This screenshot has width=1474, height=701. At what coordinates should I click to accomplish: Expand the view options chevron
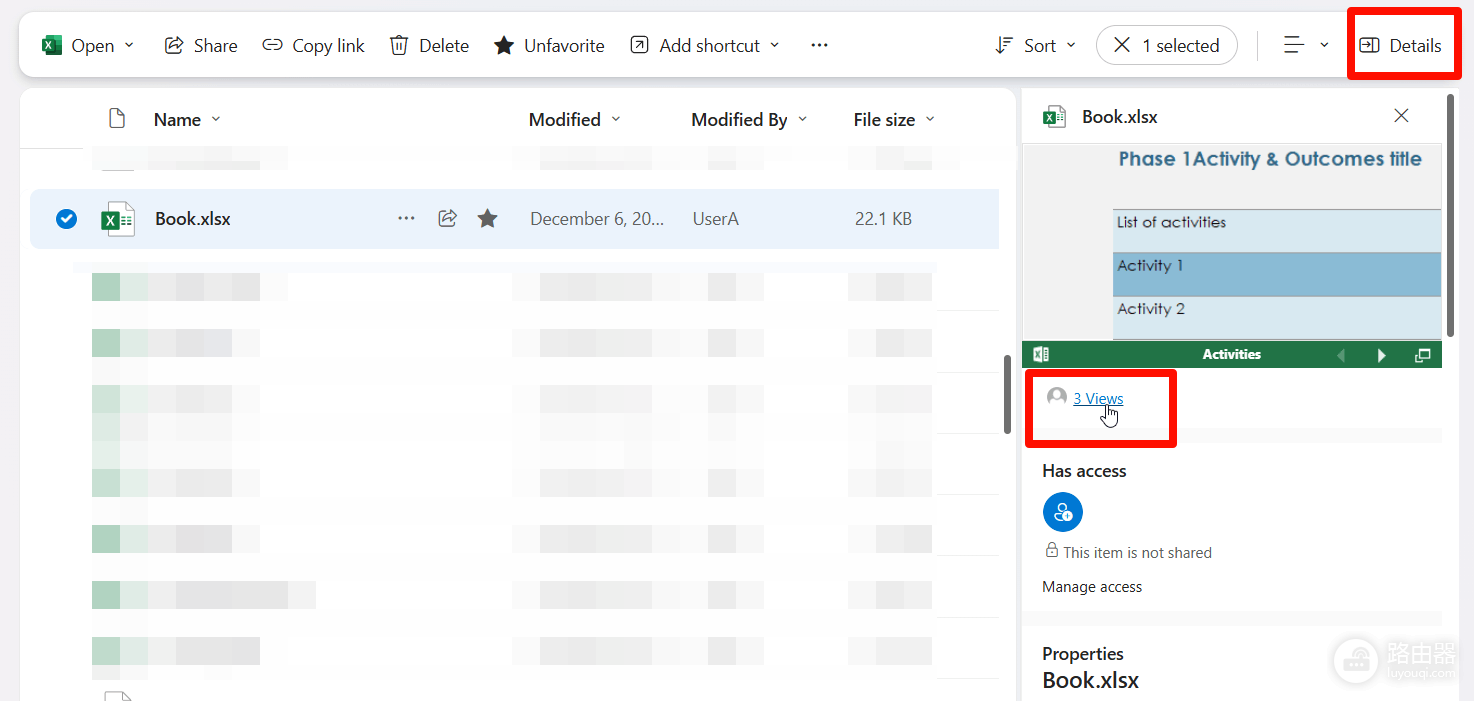(1324, 46)
